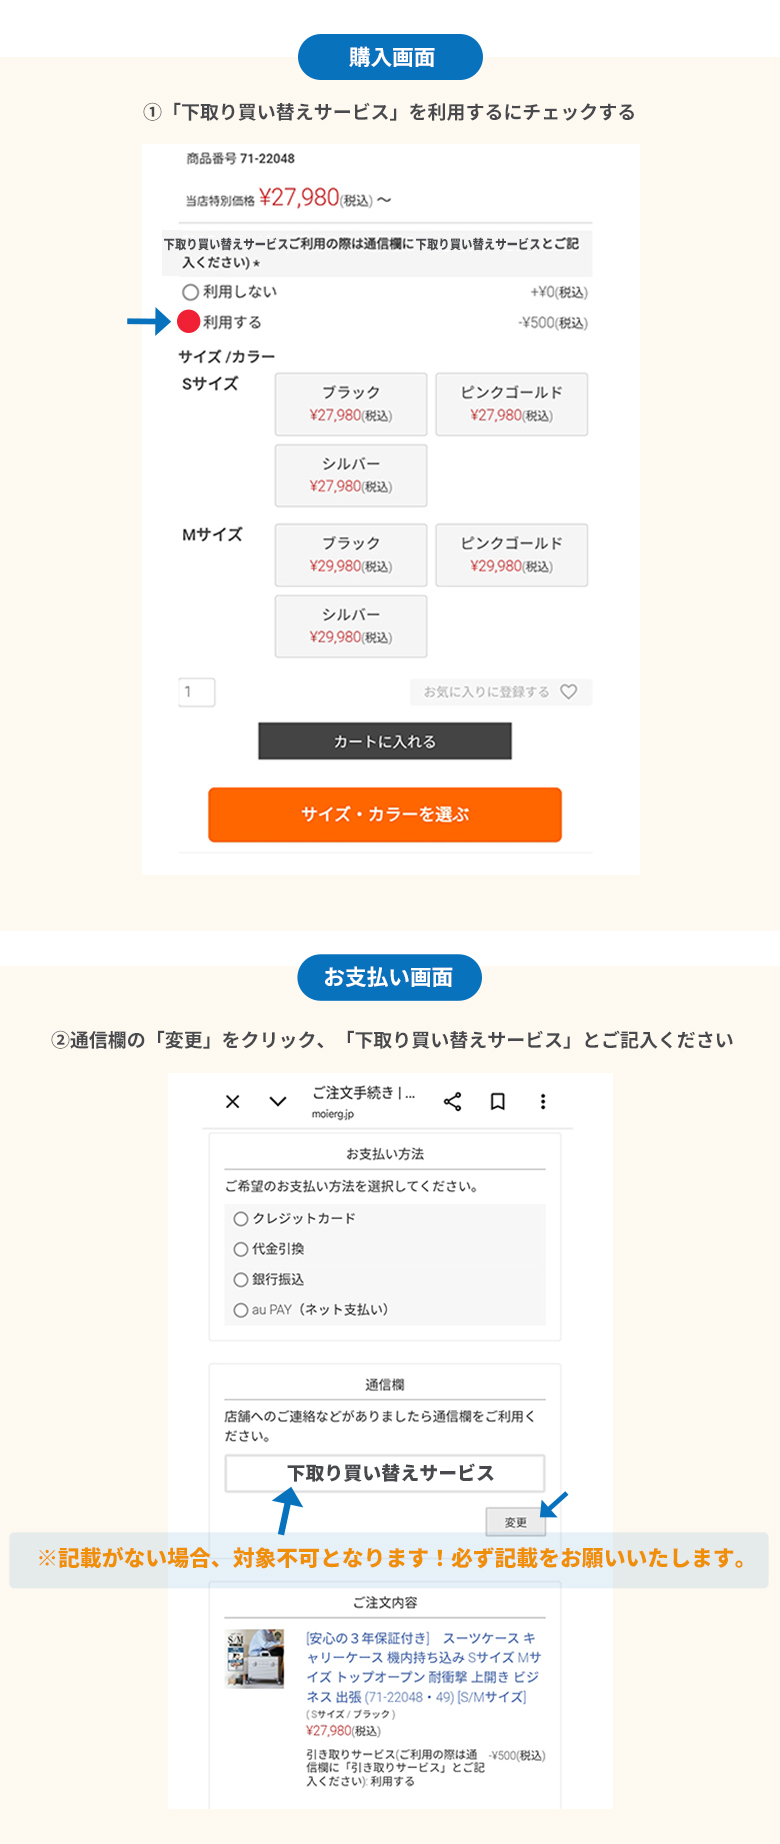Pick S size ピンクゴールド variant

(511, 404)
